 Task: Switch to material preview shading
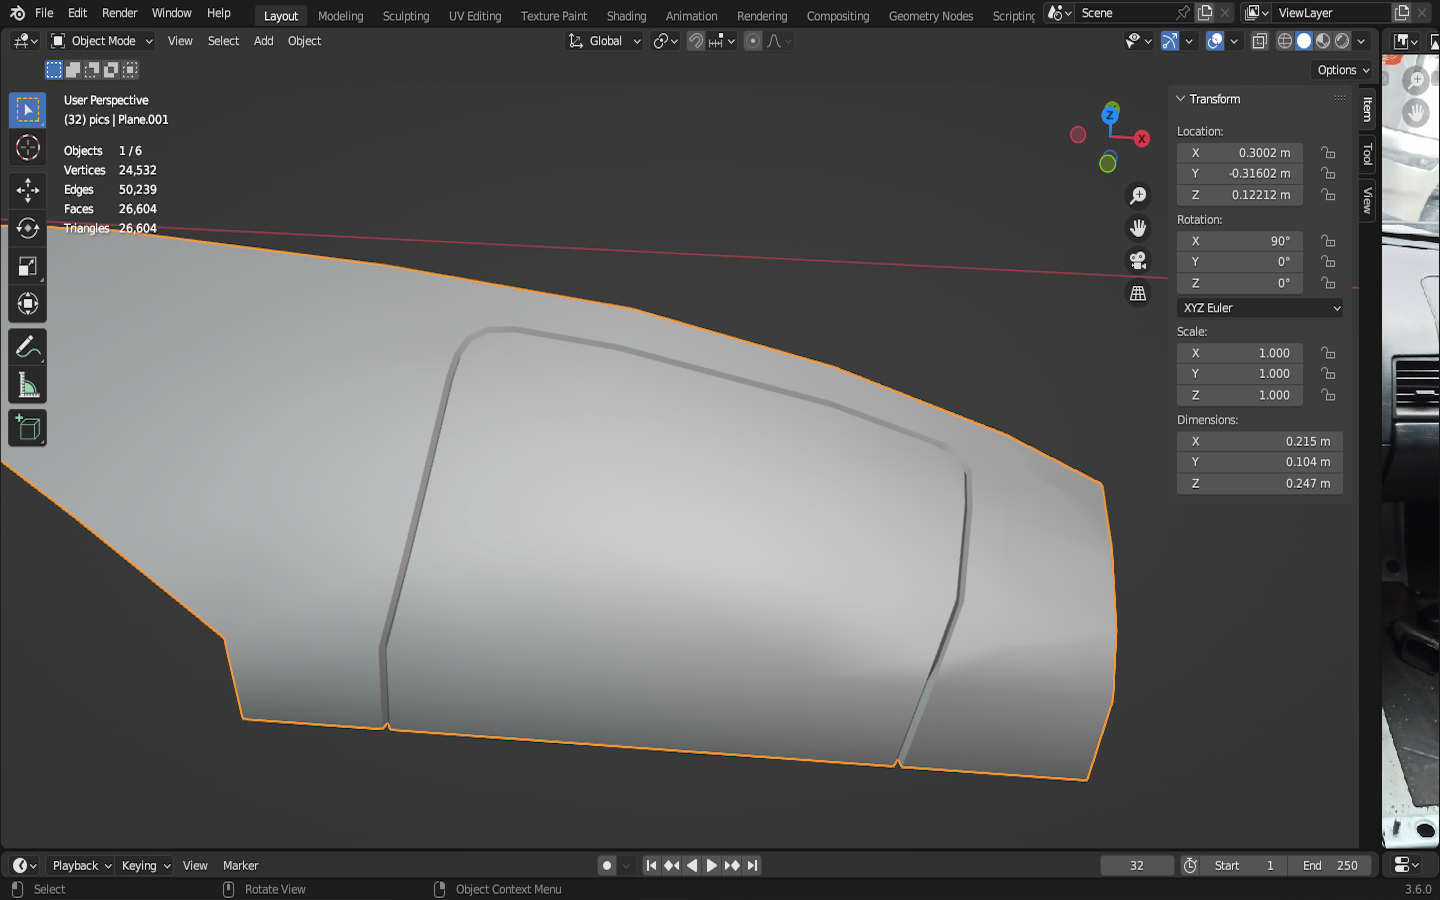pyautogui.click(x=1323, y=41)
